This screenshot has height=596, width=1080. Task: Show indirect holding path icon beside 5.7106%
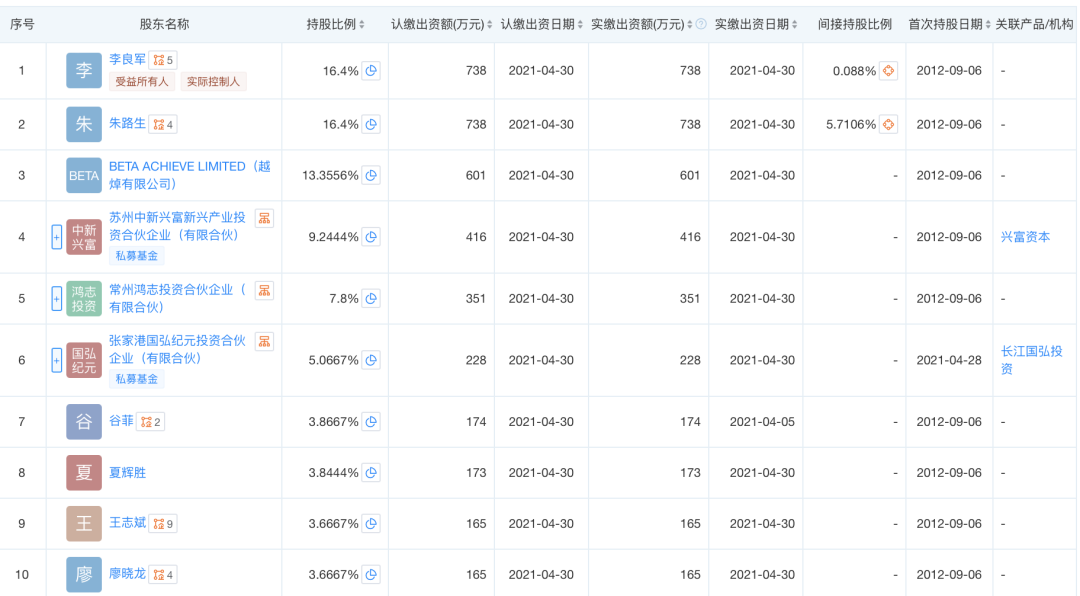[889, 125]
